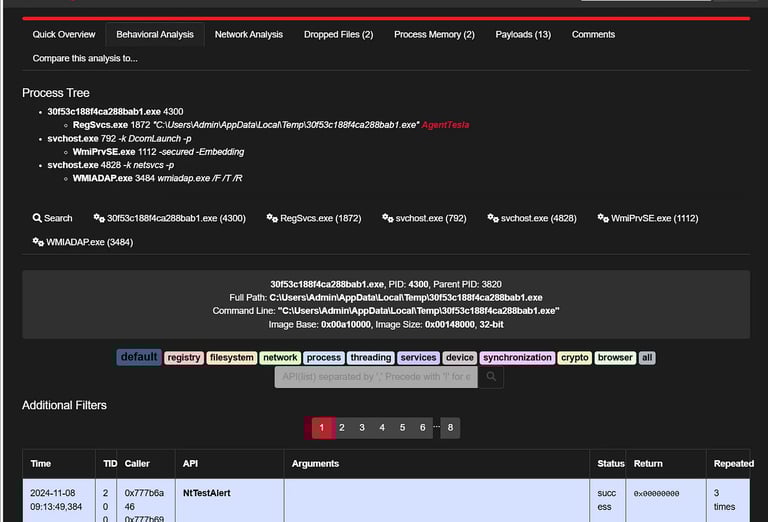This screenshot has width=768, height=522.
Task: Click gears icon beside WmiPrvSE.exe (1112)
Action: (603, 218)
